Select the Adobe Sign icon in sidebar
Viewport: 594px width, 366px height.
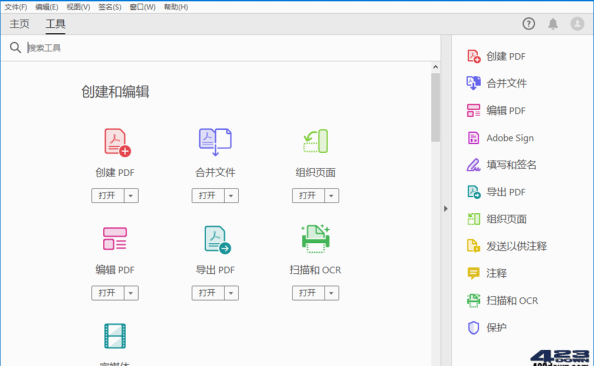point(474,138)
